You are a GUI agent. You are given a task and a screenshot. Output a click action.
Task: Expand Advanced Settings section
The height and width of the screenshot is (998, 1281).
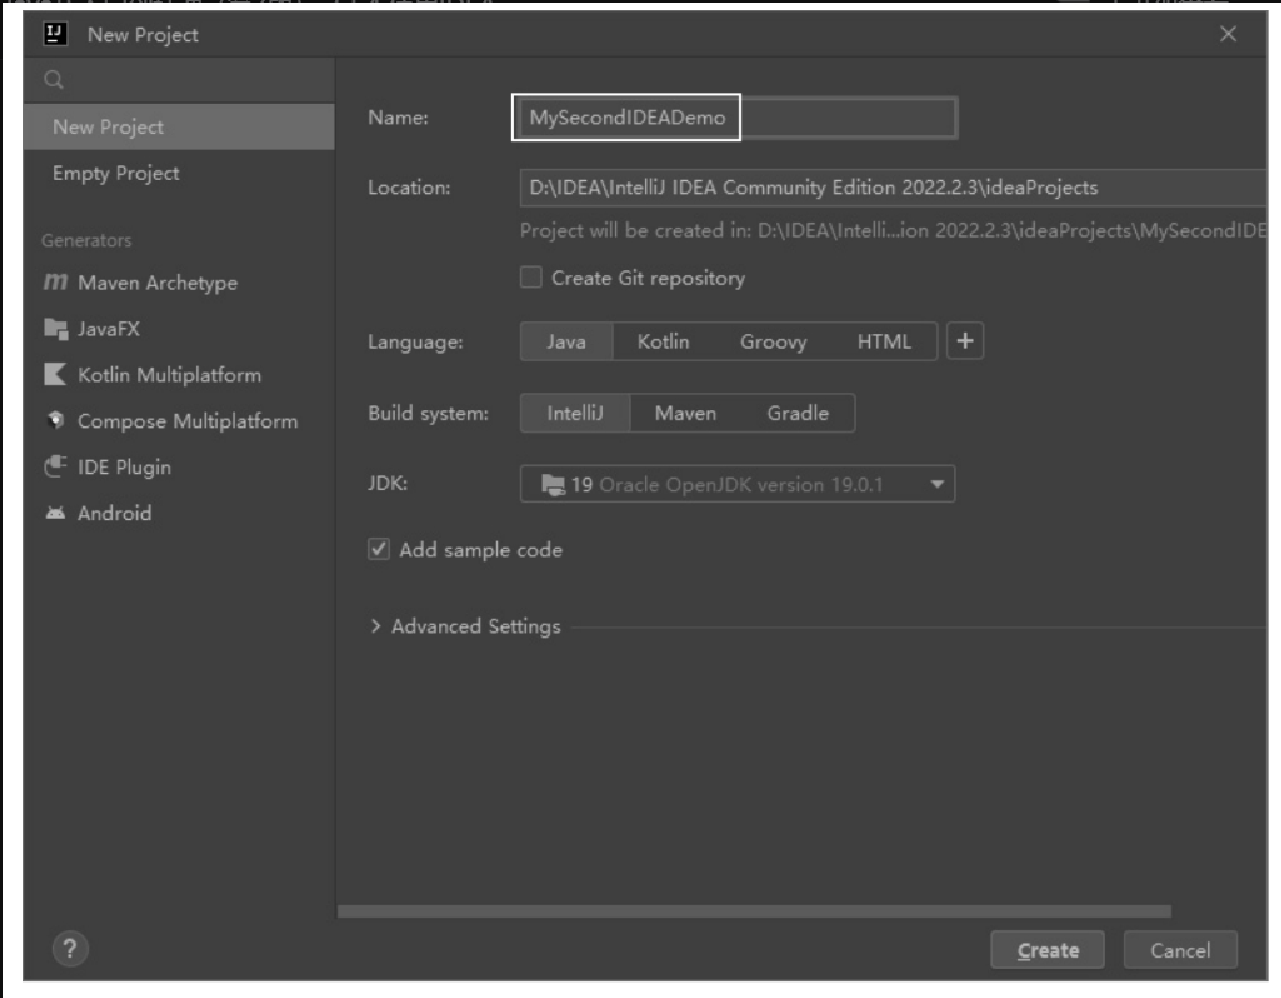pos(465,627)
